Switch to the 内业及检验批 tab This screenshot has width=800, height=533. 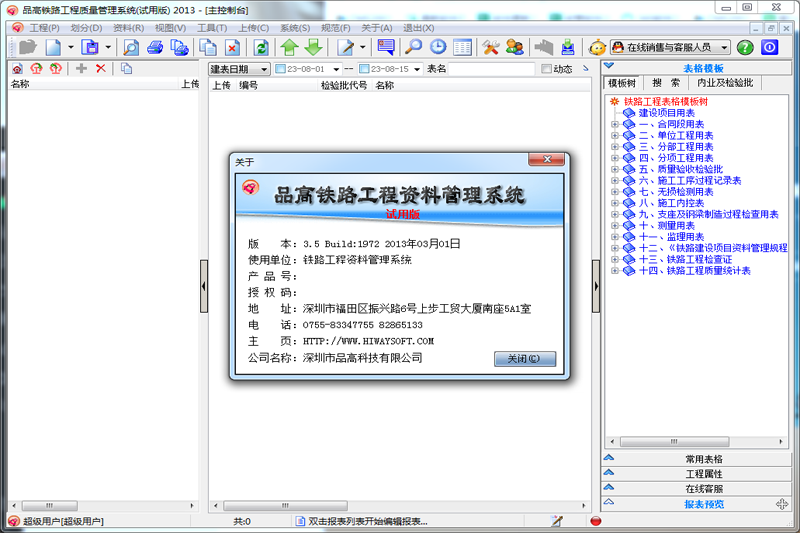(725, 83)
